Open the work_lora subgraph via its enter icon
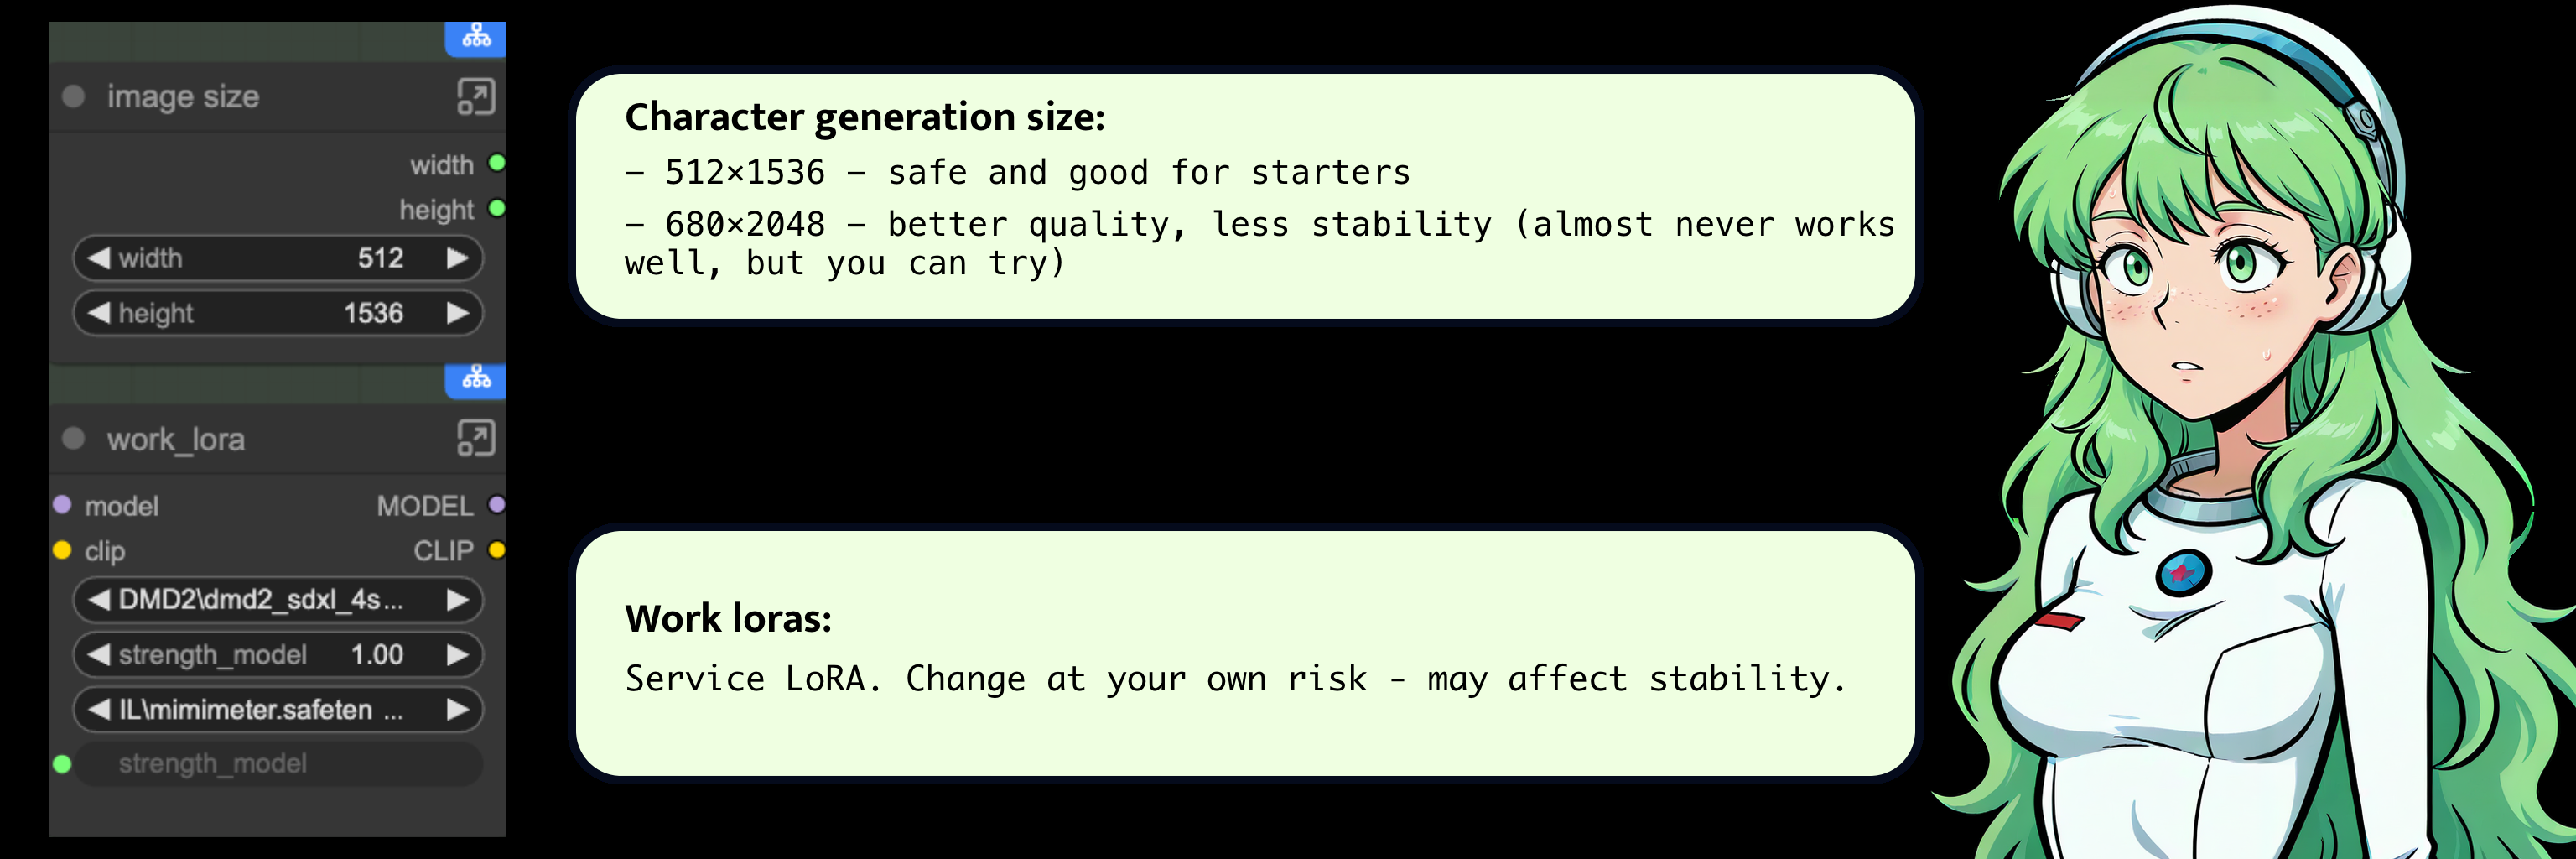Viewport: 2576px width, 859px height. click(x=476, y=438)
